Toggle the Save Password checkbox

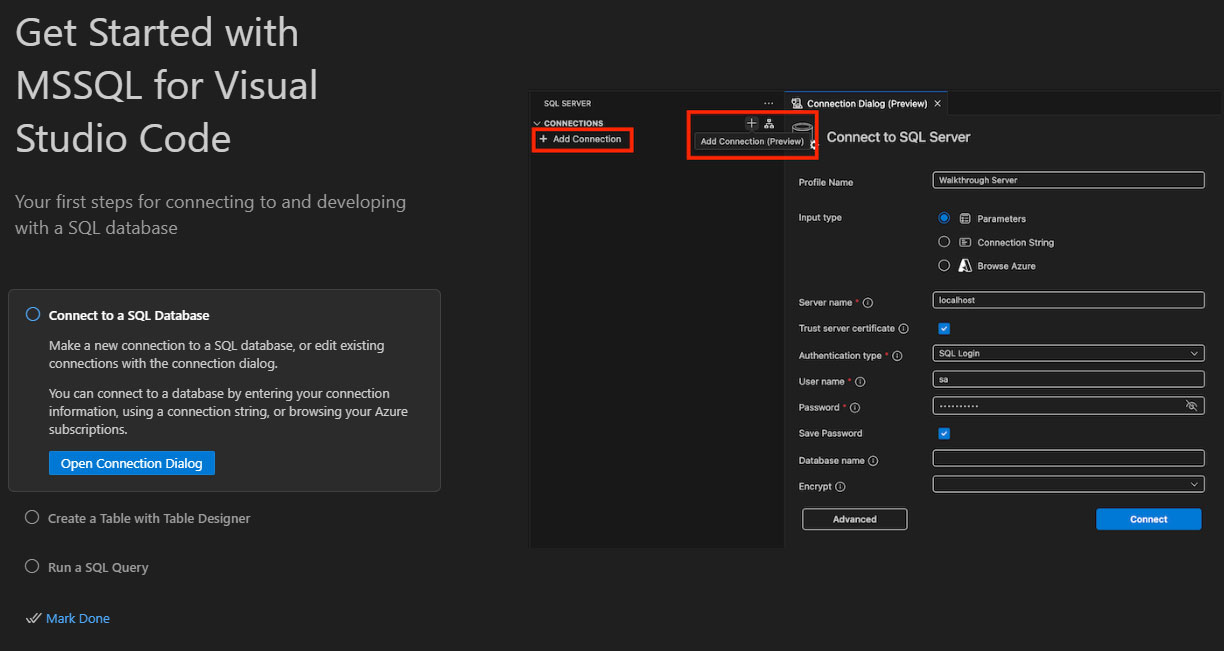pos(944,433)
